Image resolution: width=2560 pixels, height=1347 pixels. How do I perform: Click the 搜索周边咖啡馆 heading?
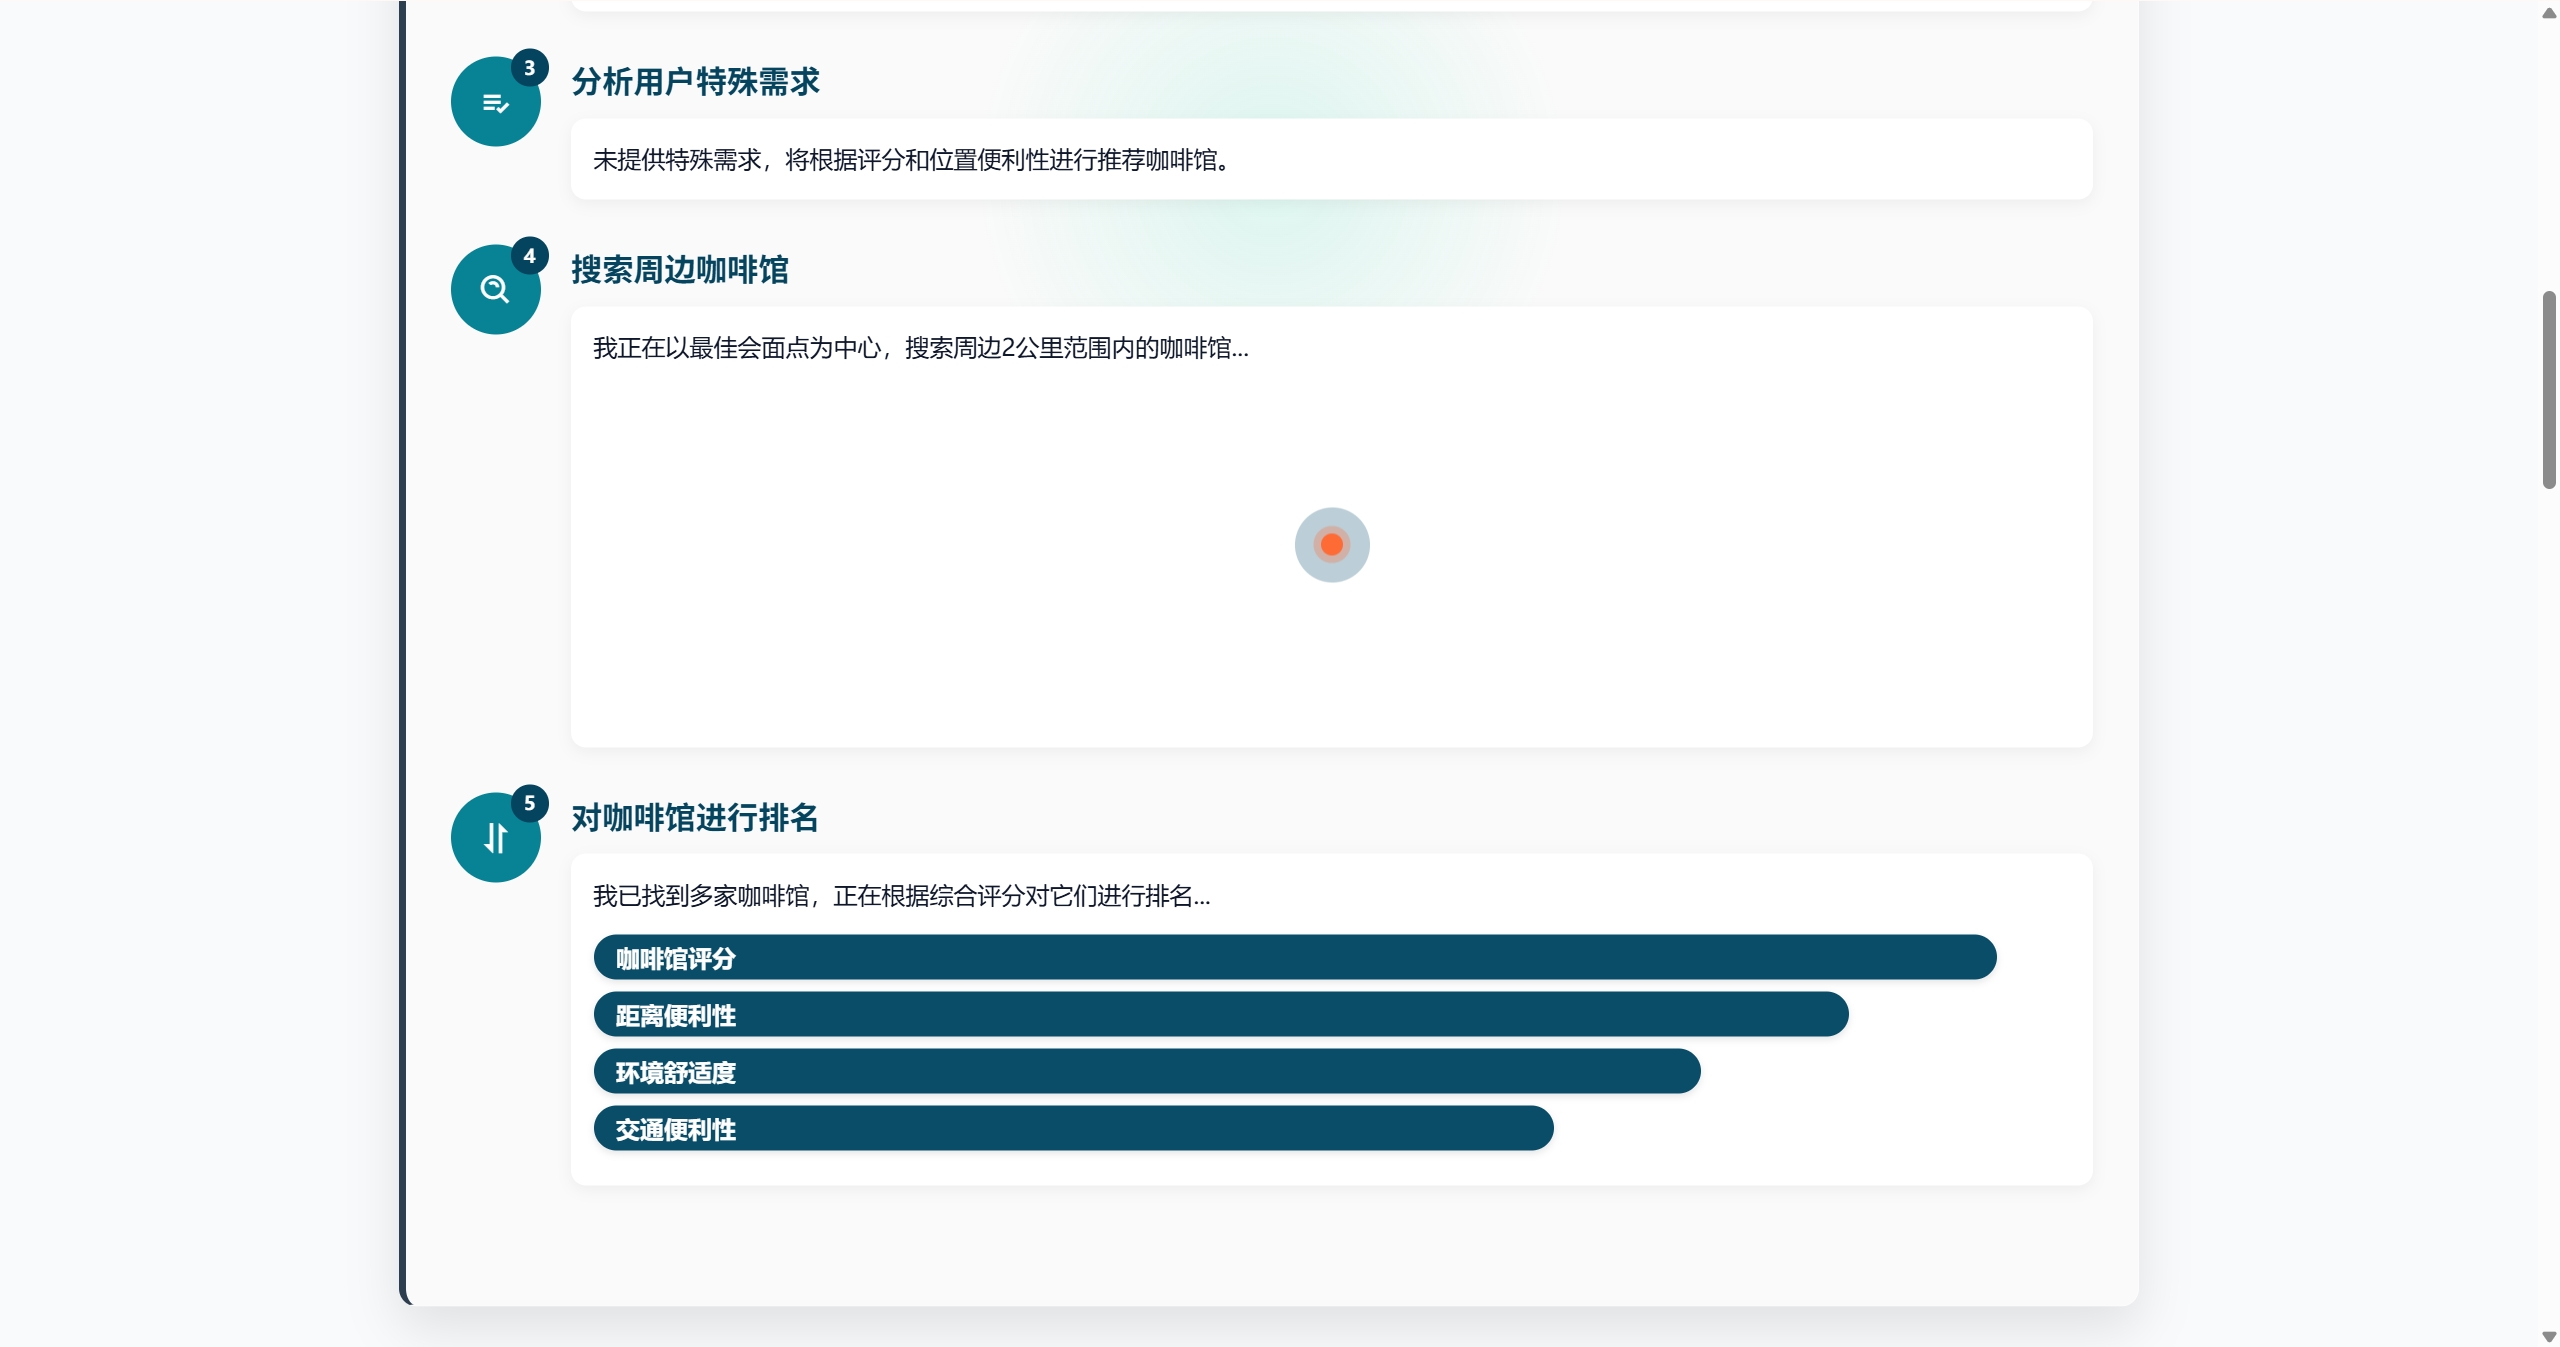click(680, 270)
